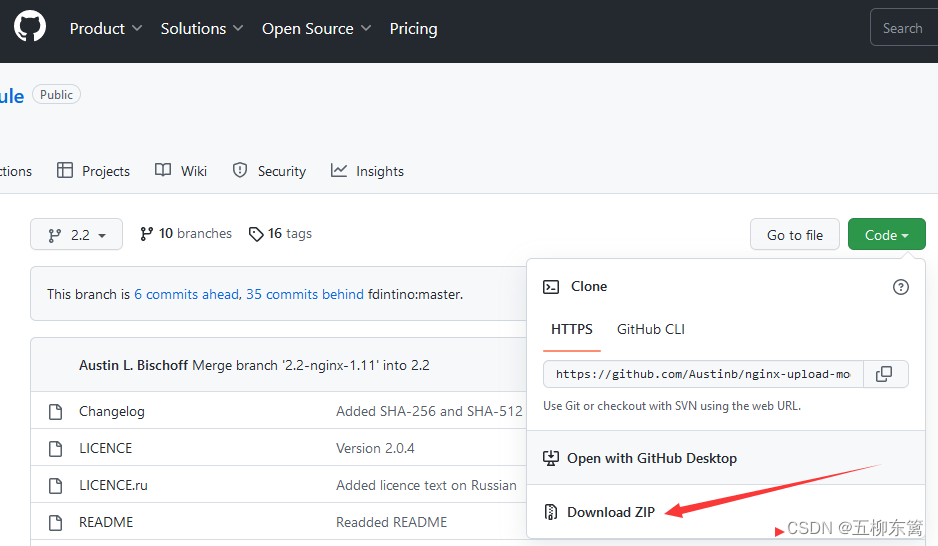Expand the Solutions dropdown
Screen dimensions: 938x546
[202, 29]
